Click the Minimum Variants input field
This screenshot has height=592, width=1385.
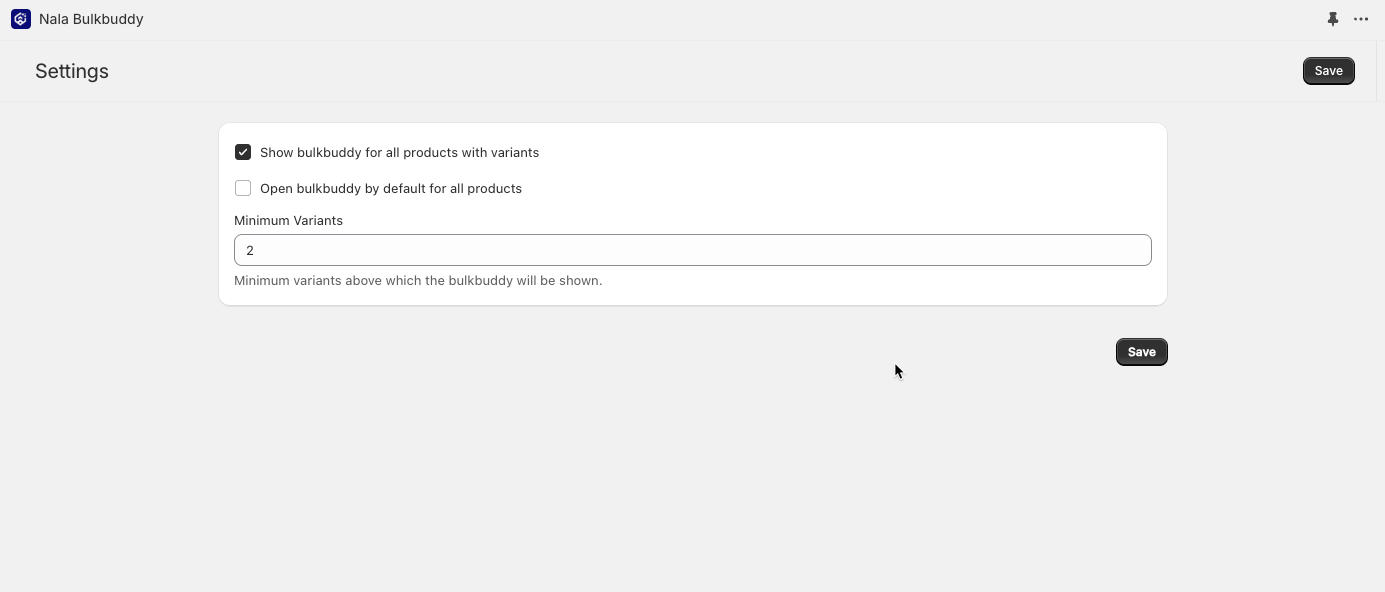[x=692, y=250]
